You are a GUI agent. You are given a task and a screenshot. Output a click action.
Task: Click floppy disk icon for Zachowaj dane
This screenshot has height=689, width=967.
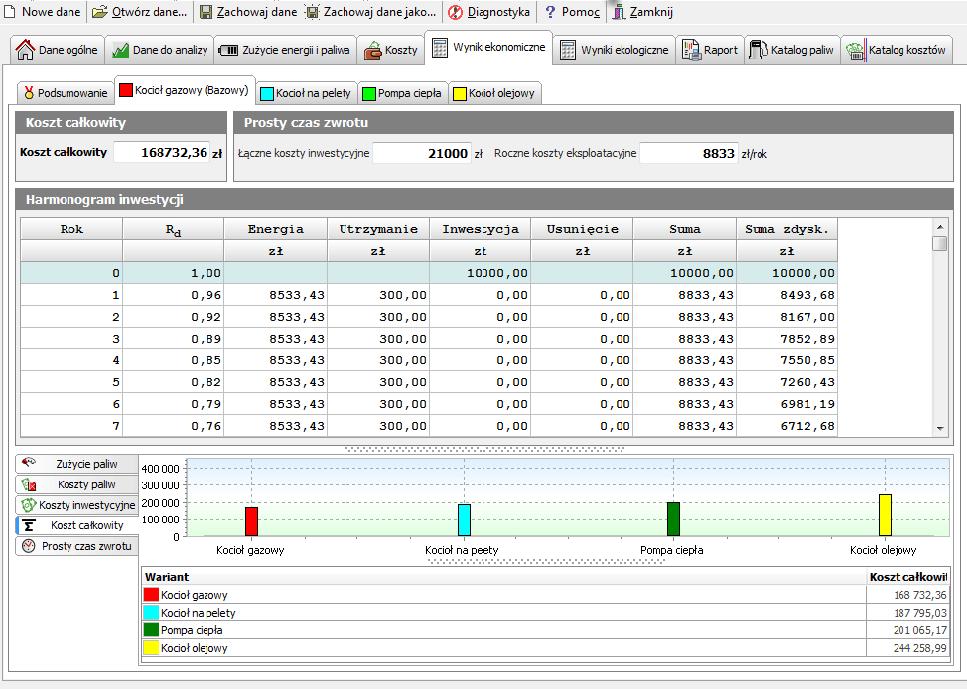(206, 12)
